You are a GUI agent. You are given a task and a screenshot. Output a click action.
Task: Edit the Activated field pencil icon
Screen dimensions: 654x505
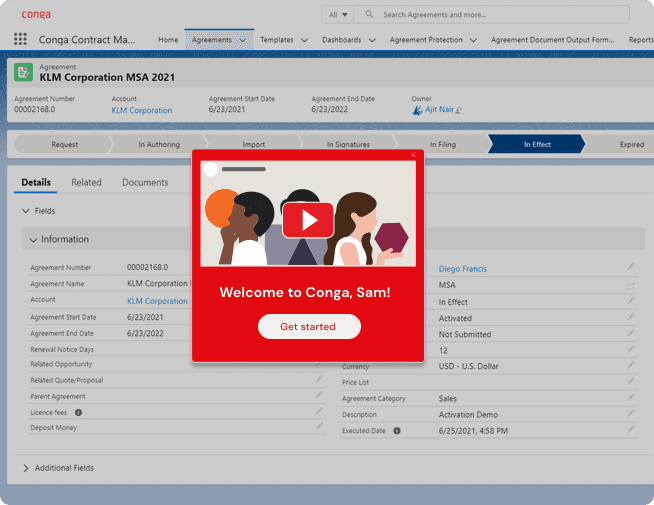tap(631, 317)
